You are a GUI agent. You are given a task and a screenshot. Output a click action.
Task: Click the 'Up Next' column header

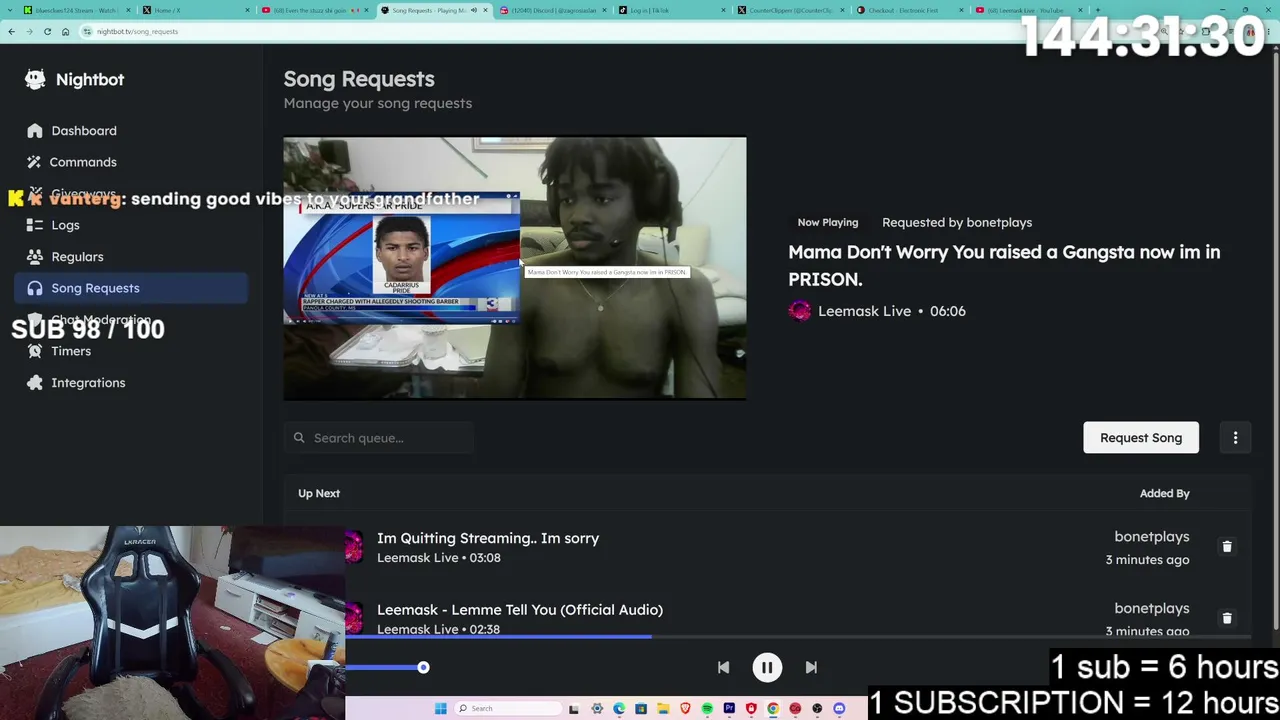[319, 494]
